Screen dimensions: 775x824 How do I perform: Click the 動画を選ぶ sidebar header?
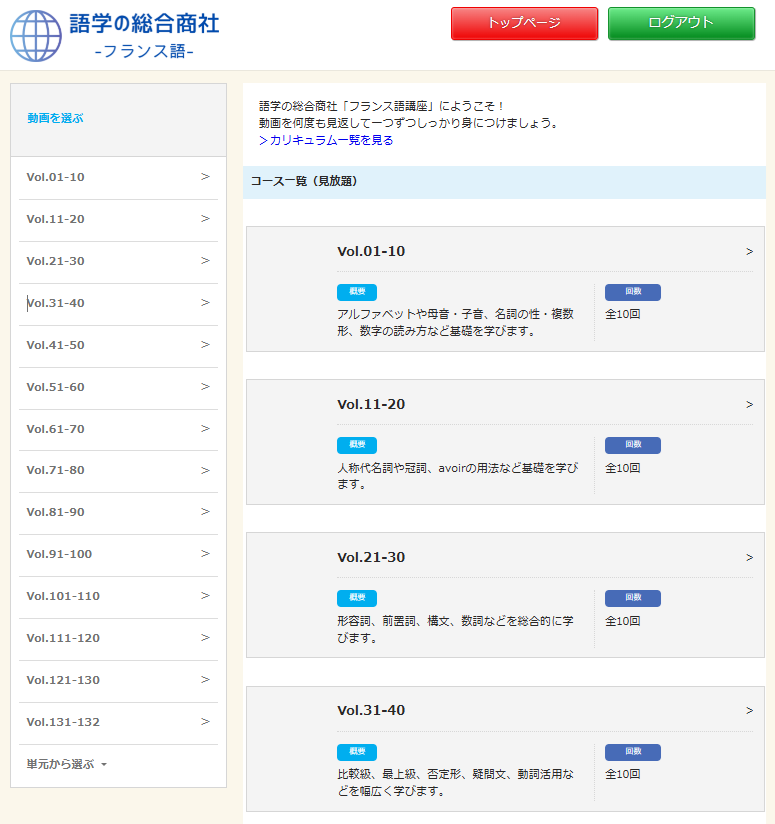(56, 118)
